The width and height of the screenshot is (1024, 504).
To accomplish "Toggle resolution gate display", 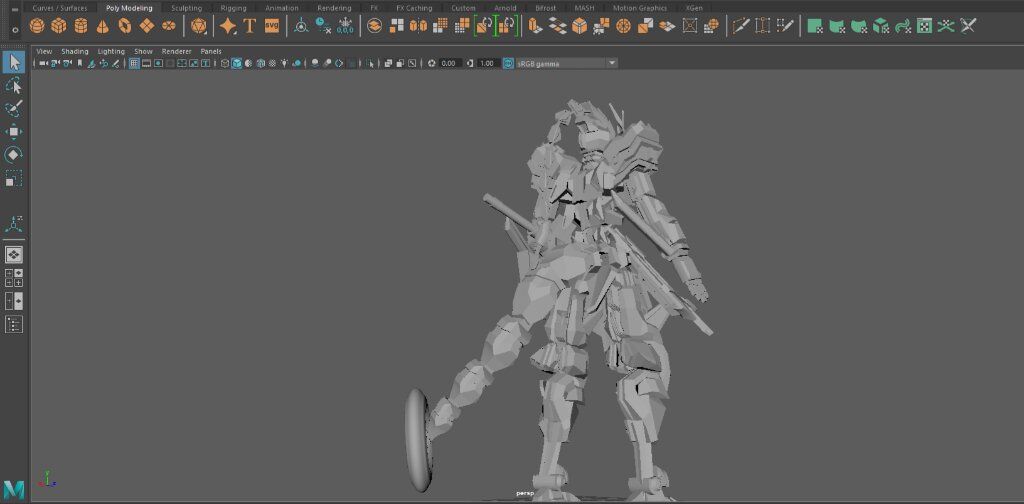I will (158, 63).
